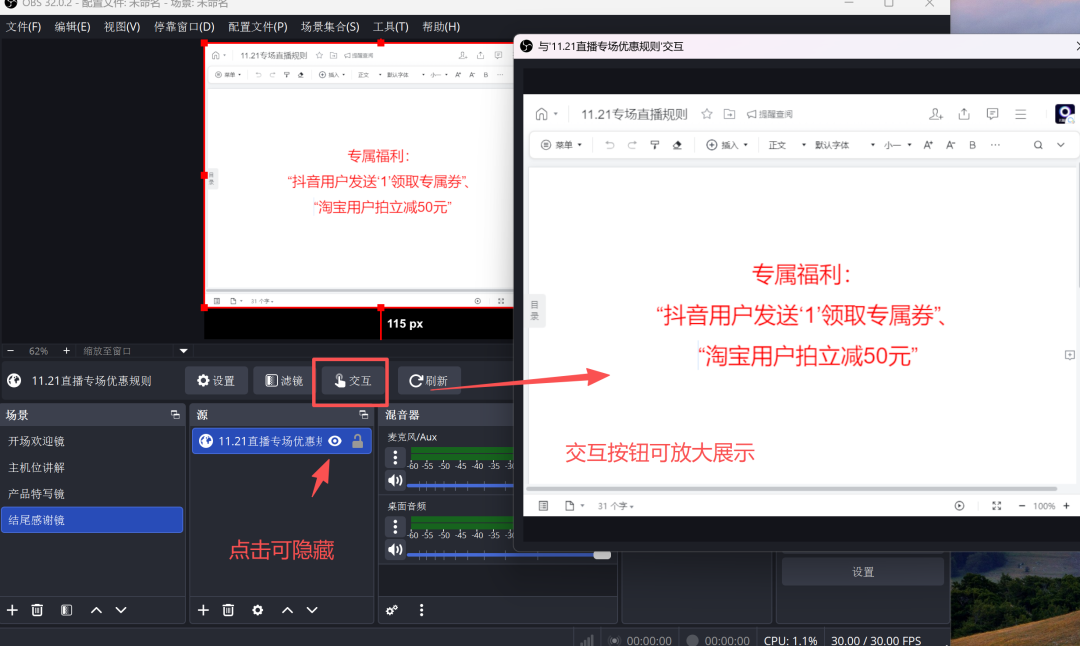Select the 产品特写镜 scene

(x=92, y=494)
